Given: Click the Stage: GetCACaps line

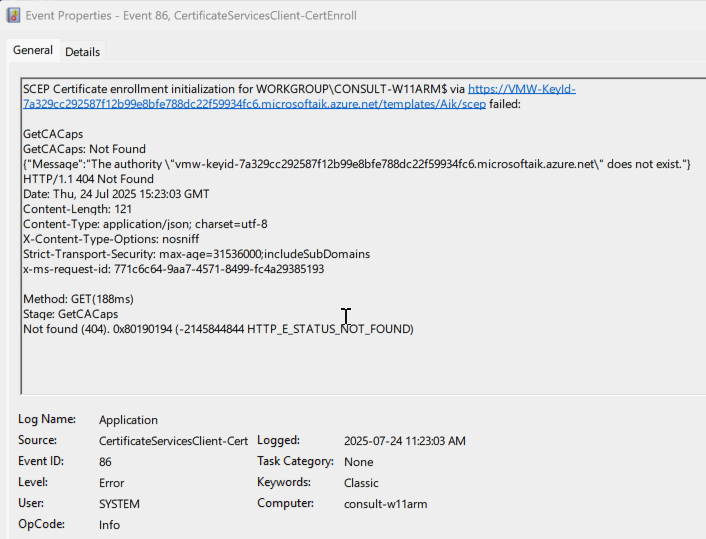Looking at the screenshot, I should [x=71, y=314].
